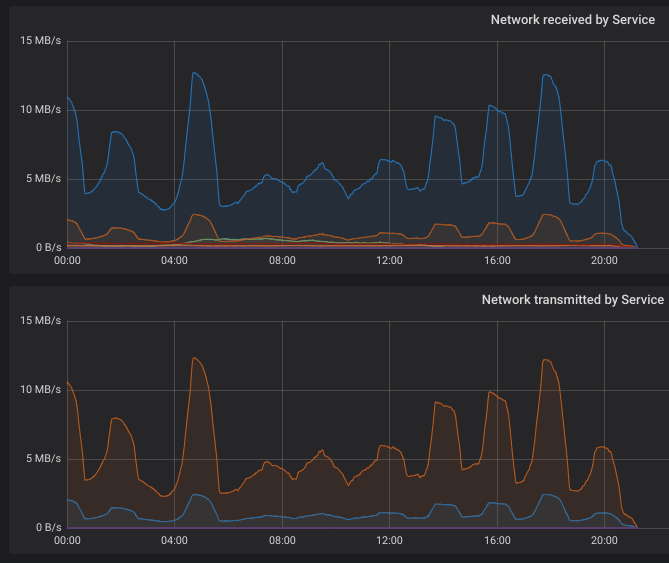Click 04:00 time label in received panel
669x563 pixels.
tap(174, 260)
